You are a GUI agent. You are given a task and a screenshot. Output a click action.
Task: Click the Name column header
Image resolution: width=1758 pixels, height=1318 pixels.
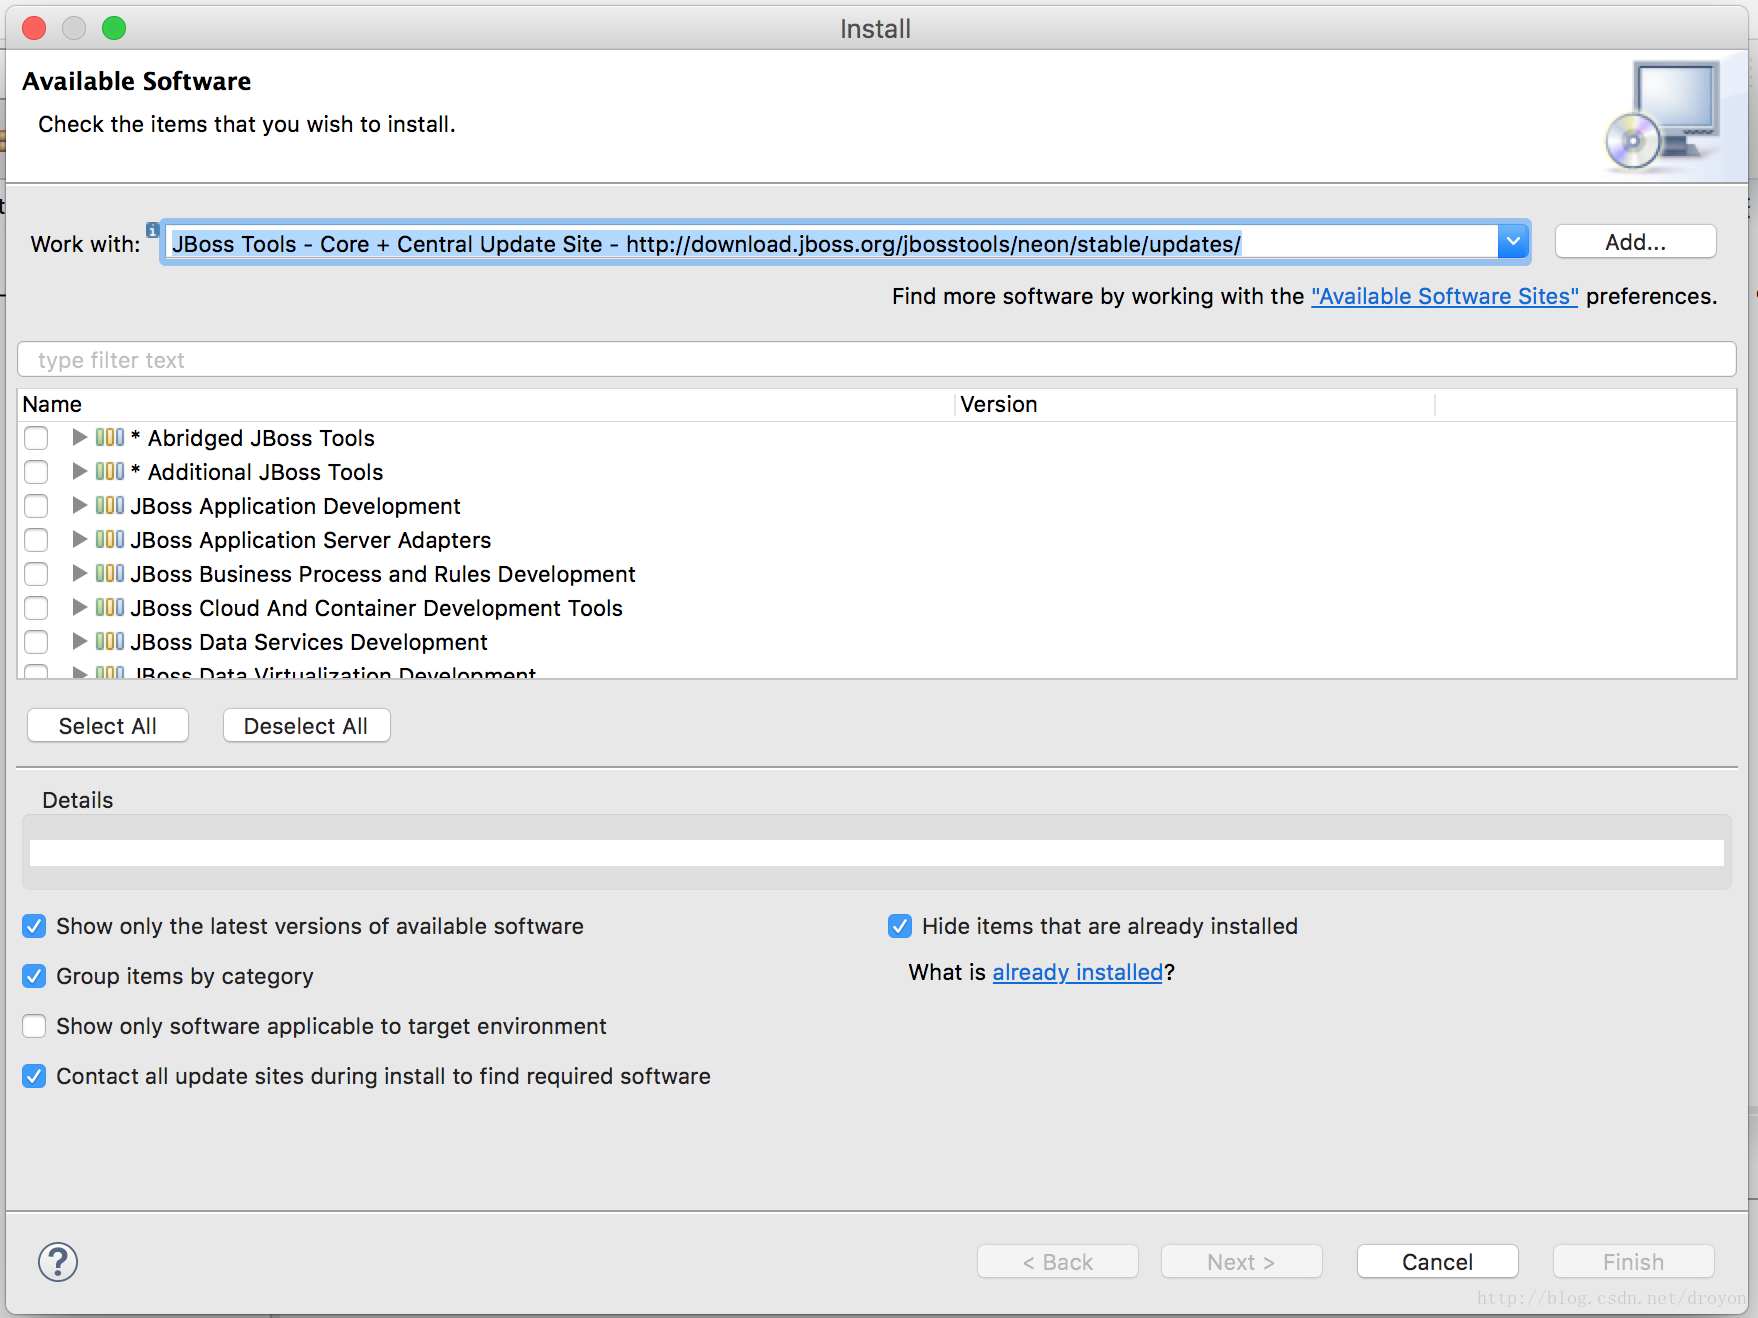[x=487, y=404]
